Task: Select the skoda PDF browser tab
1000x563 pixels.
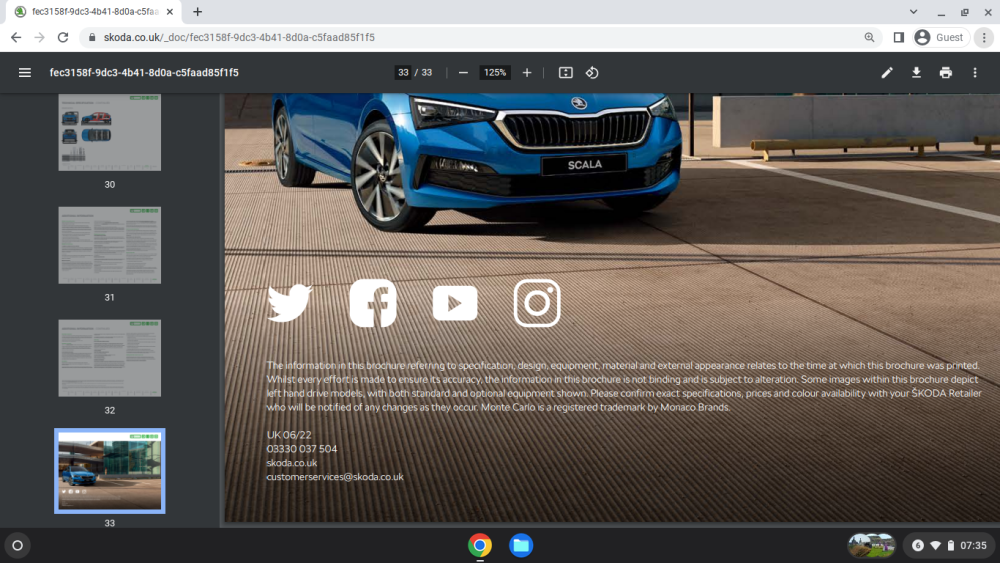Action: coord(94,11)
